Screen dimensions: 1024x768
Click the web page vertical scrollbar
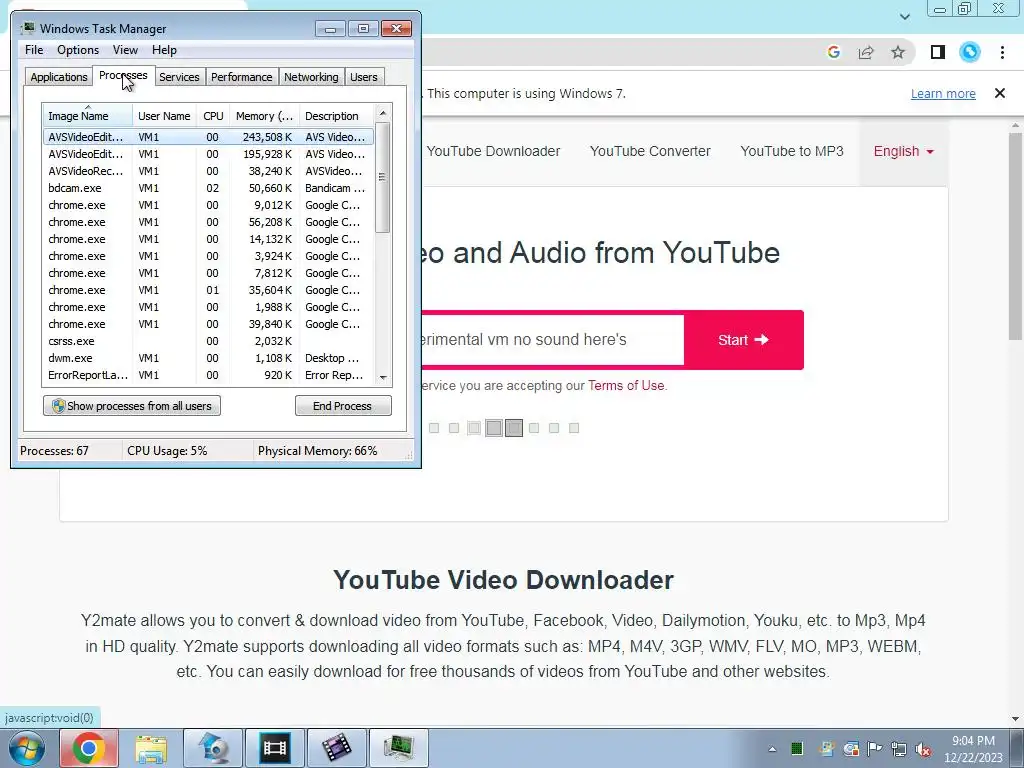pyautogui.click(x=1016, y=235)
